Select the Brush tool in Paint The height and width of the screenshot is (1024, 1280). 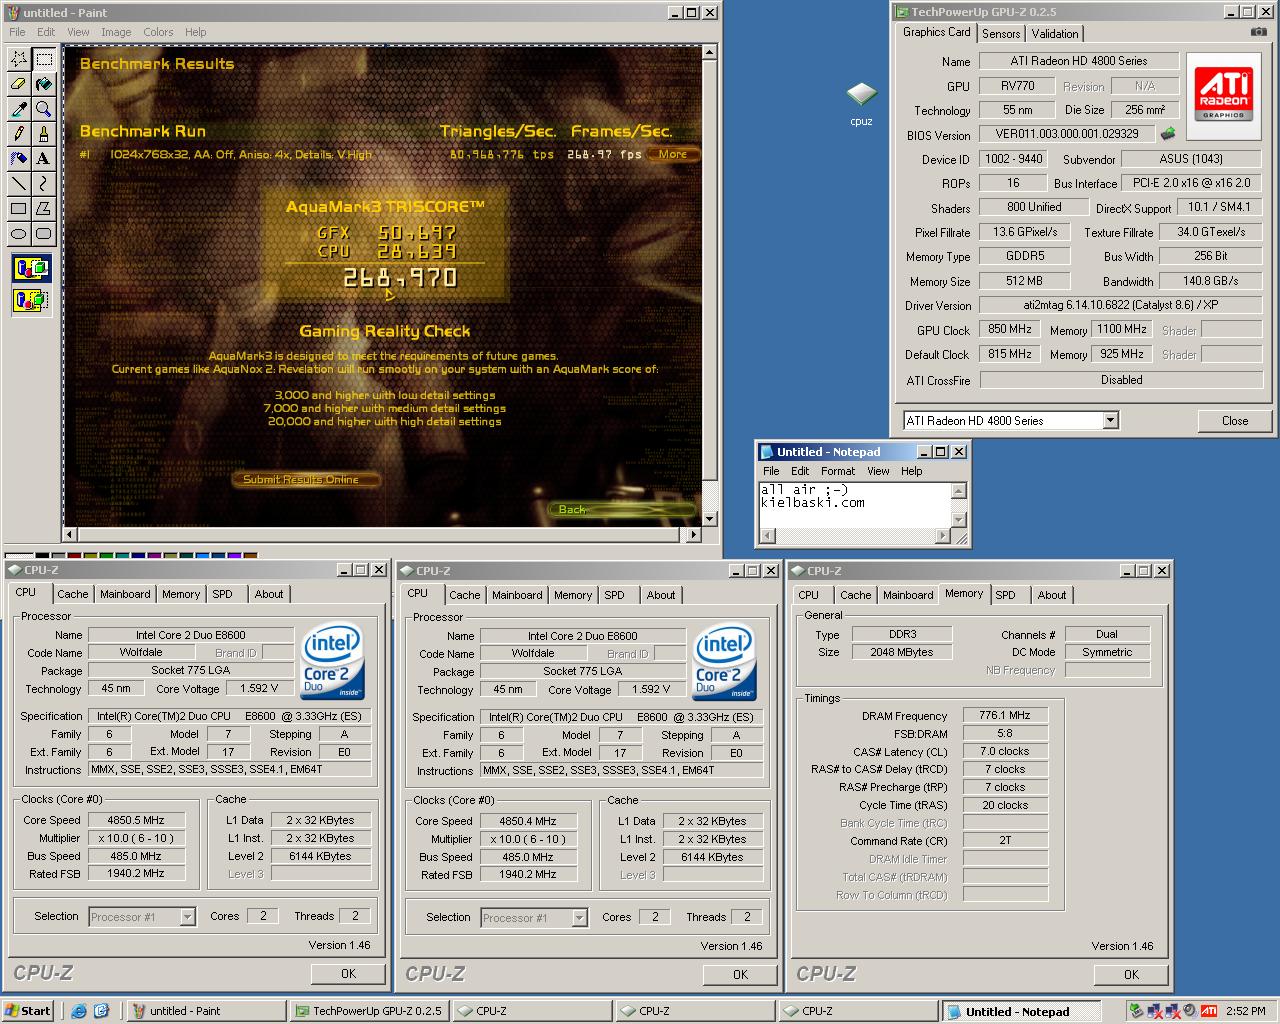click(44, 134)
